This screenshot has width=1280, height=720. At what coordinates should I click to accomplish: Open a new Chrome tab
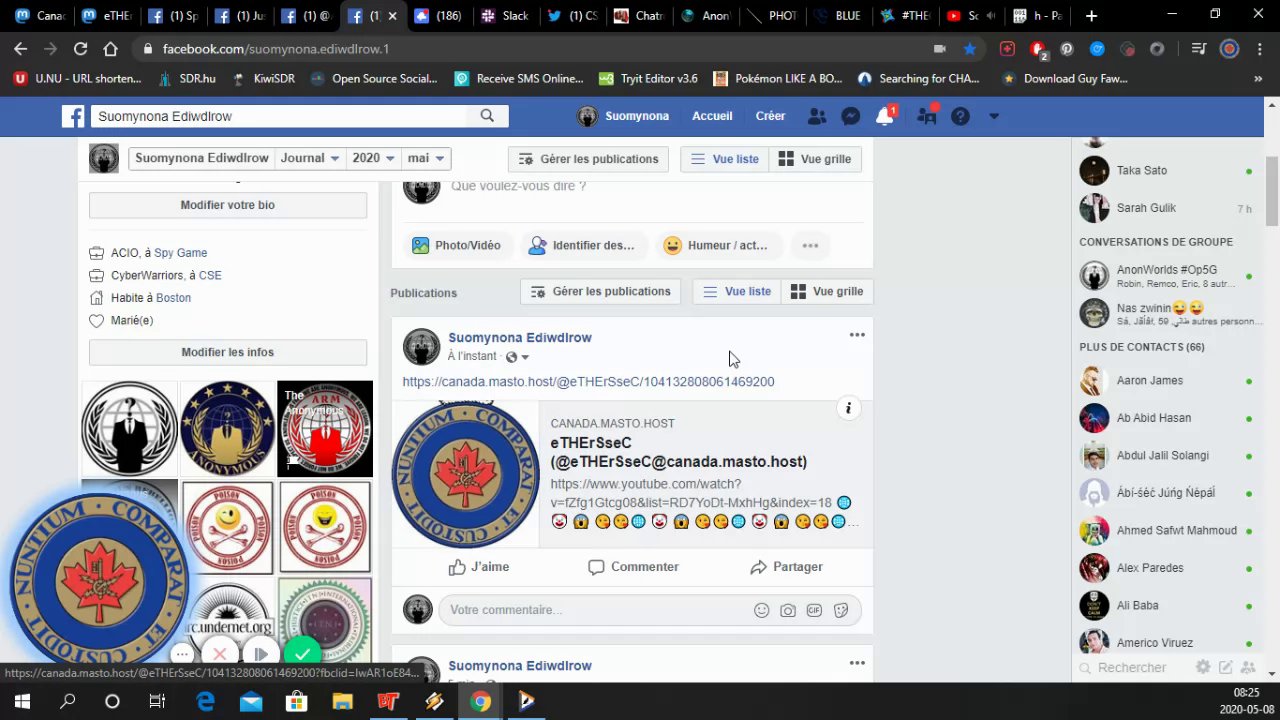tap(1091, 16)
